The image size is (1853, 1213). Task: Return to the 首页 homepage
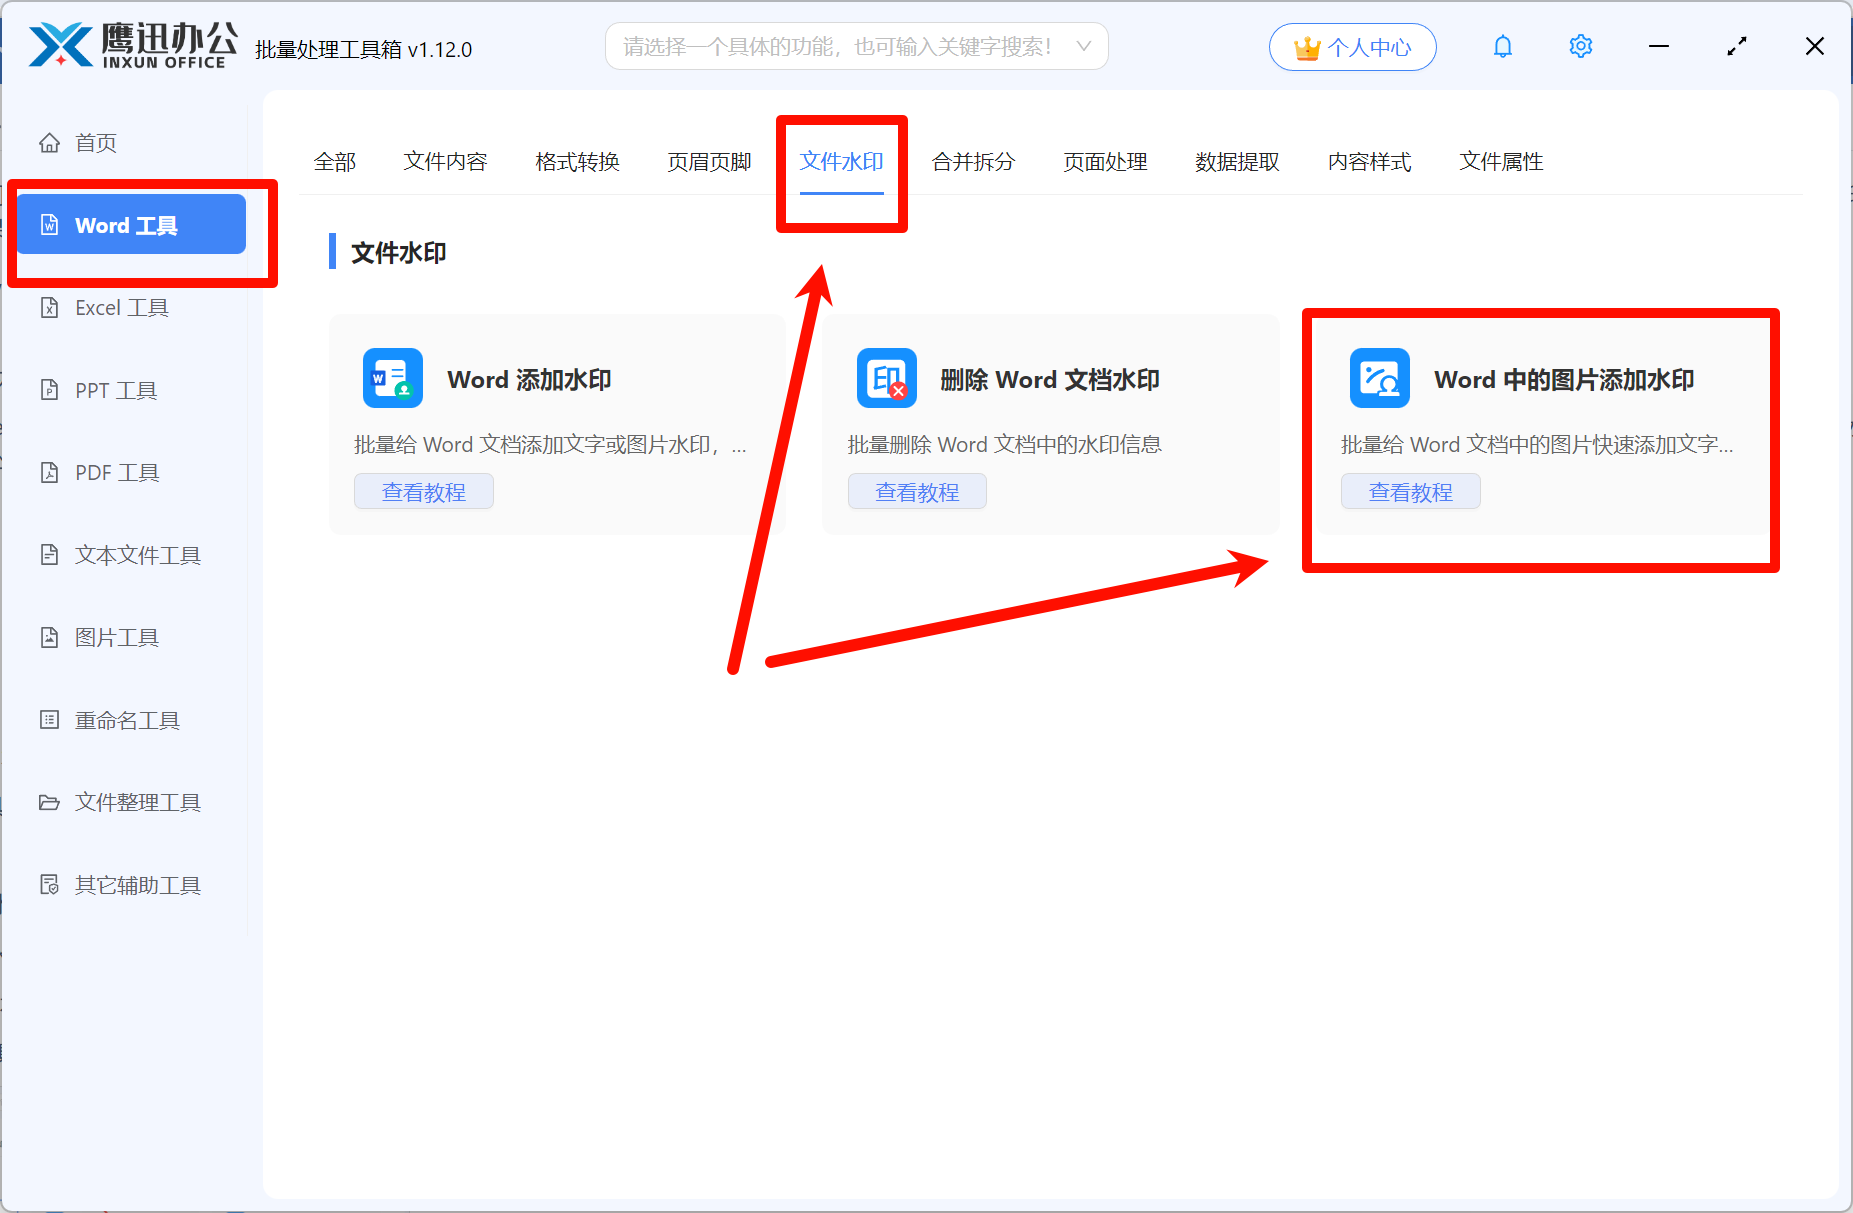coord(95,142)
